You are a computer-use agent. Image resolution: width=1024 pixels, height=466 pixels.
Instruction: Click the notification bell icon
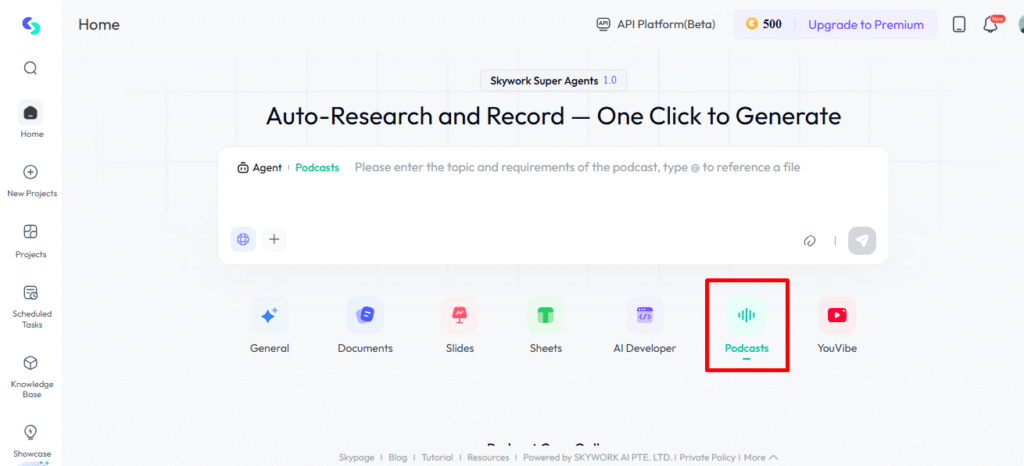(x=991, y=25)
